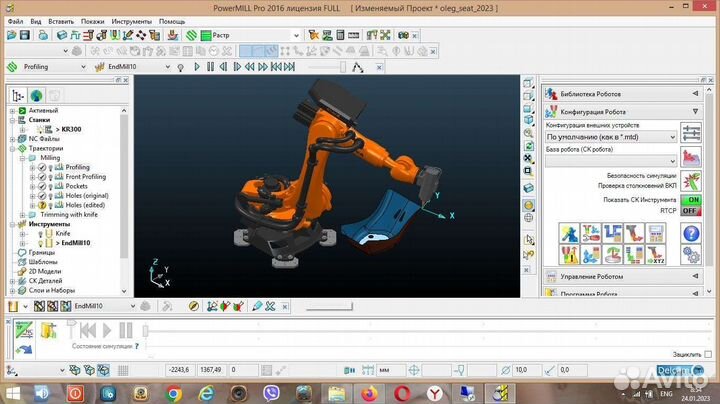
Task: Click the ISO view cube icon in view toolbar
Action: click(529, 120)
